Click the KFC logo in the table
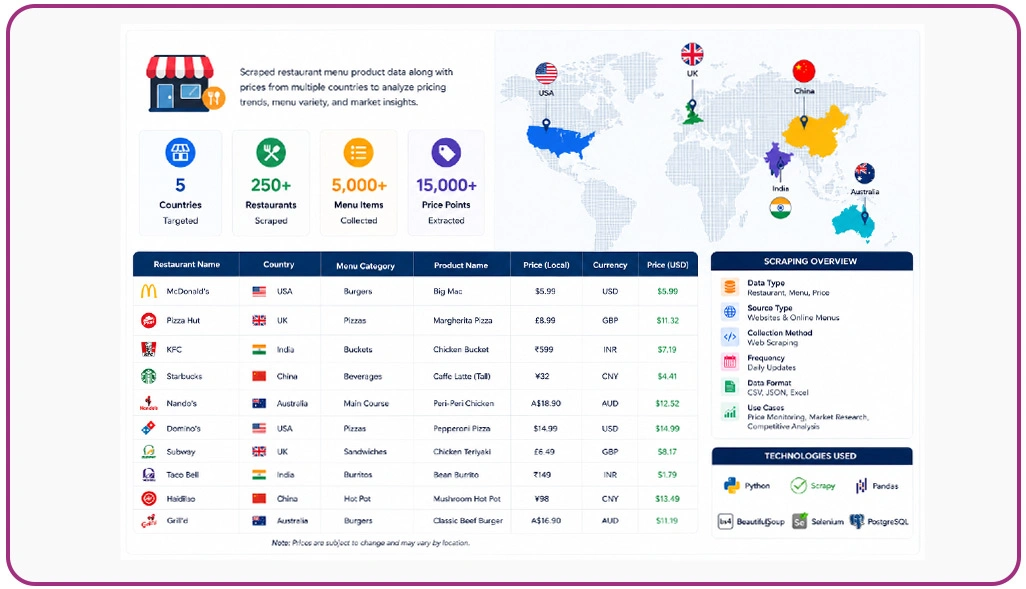The height and width of the screenshot is (589, 1026). tap(149, 349)
